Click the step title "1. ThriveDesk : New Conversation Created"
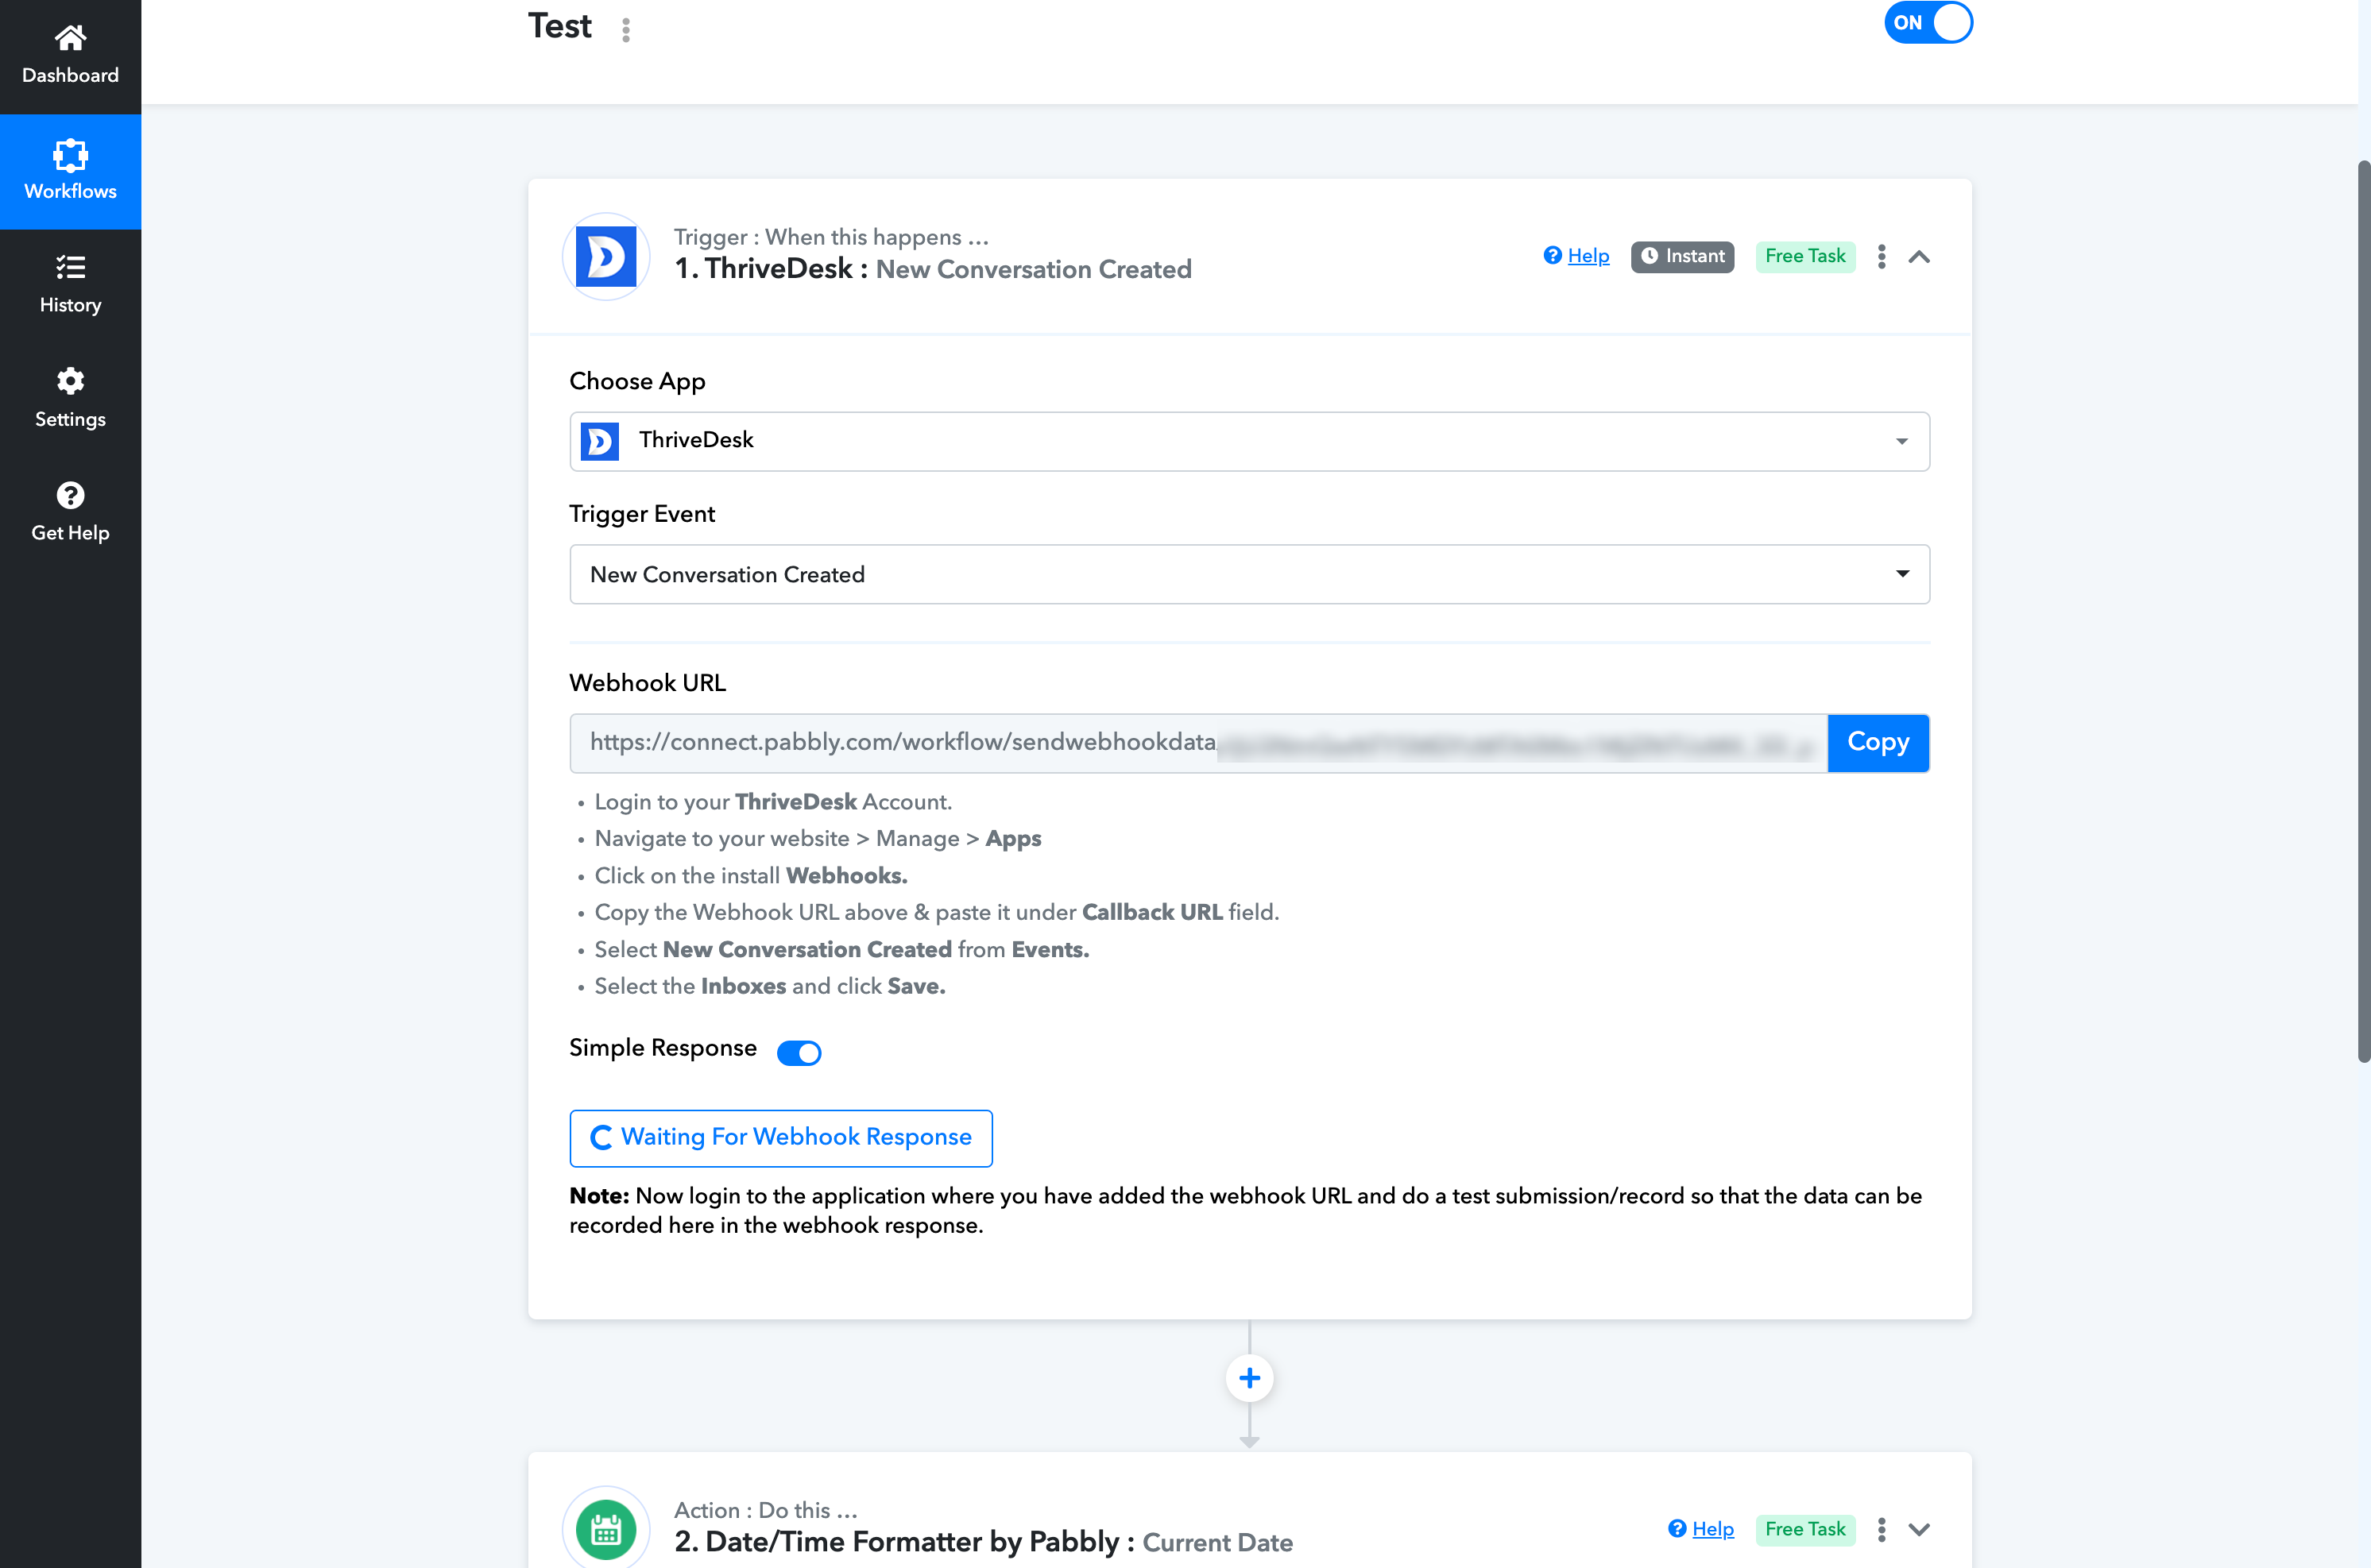2371x1568 pixels. click(x=933, y=269)
